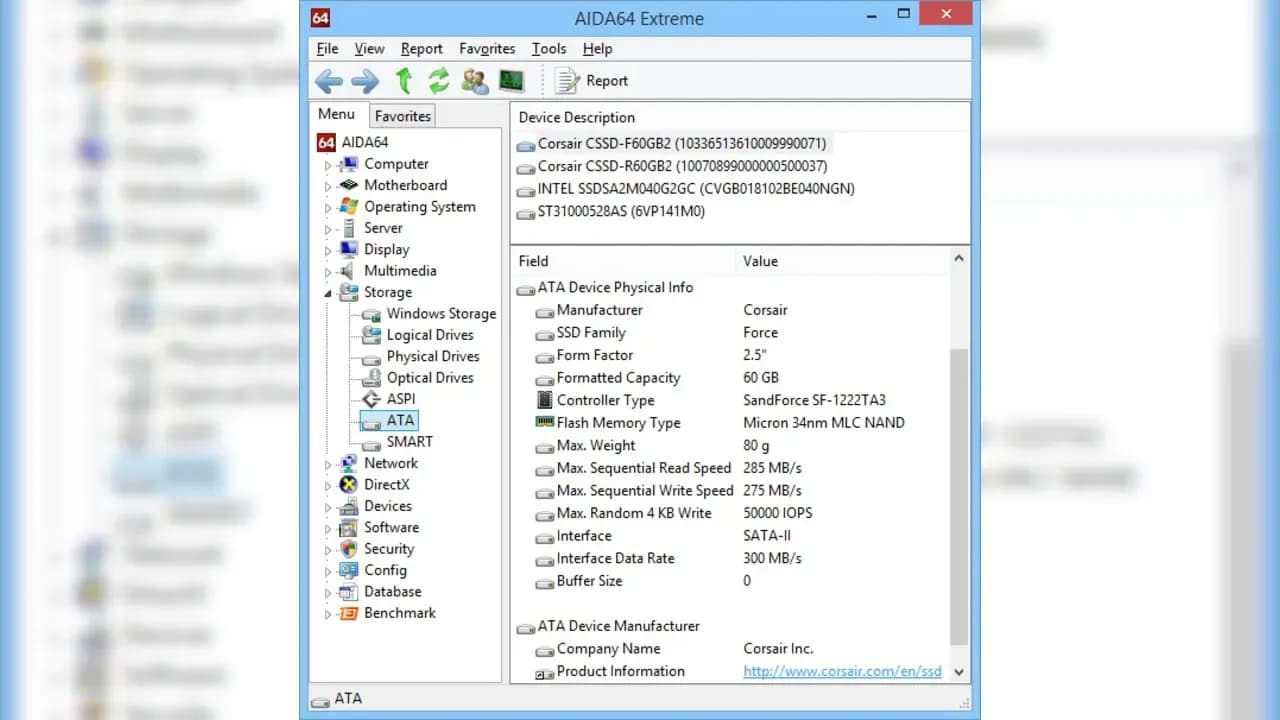1280x720 pixels.
Task: Open the Help menu
Action: [597, 48]
